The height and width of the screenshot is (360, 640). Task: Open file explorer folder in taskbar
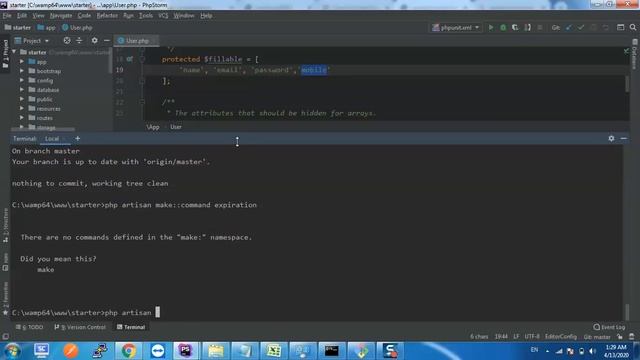(x=215, y=351)
